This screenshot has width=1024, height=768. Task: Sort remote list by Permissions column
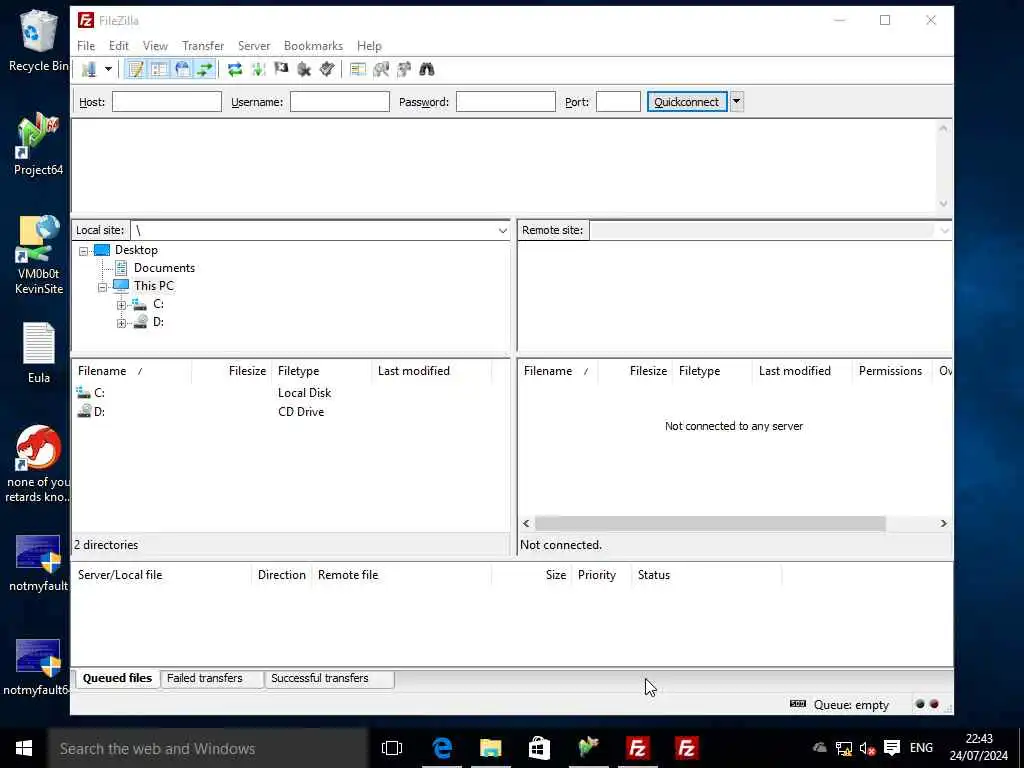pyautogui.click(x=891, y=371)
